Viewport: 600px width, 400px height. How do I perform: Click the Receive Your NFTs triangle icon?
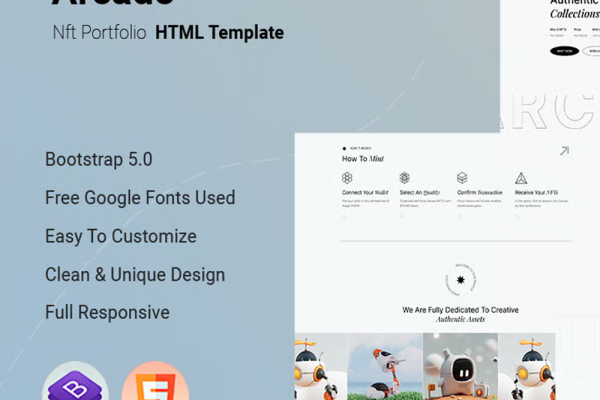click(x=521, y=178)
